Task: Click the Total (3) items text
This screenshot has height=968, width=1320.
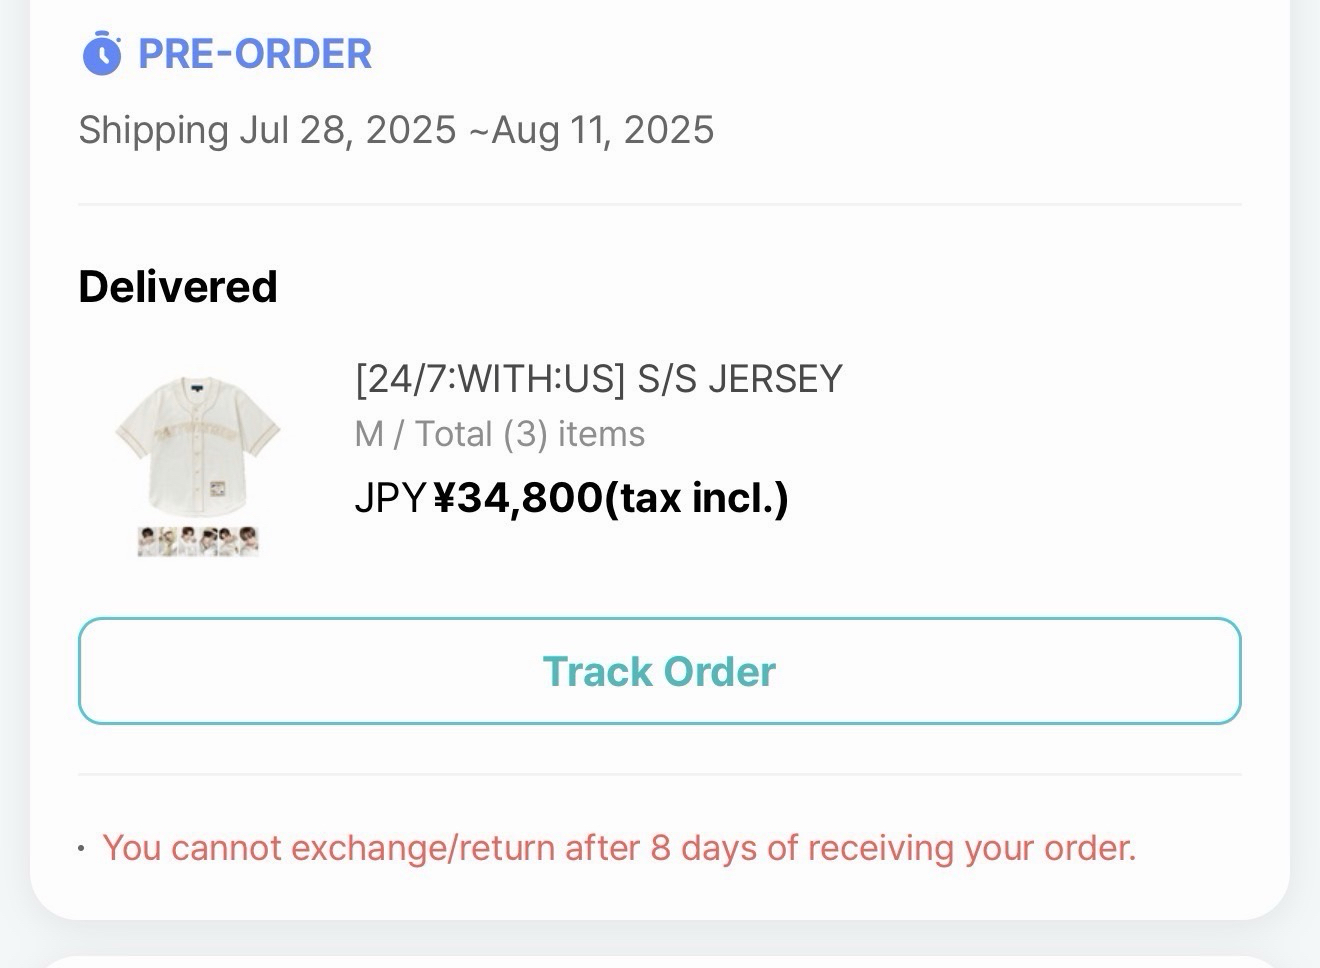Action: tap(530, 434)
